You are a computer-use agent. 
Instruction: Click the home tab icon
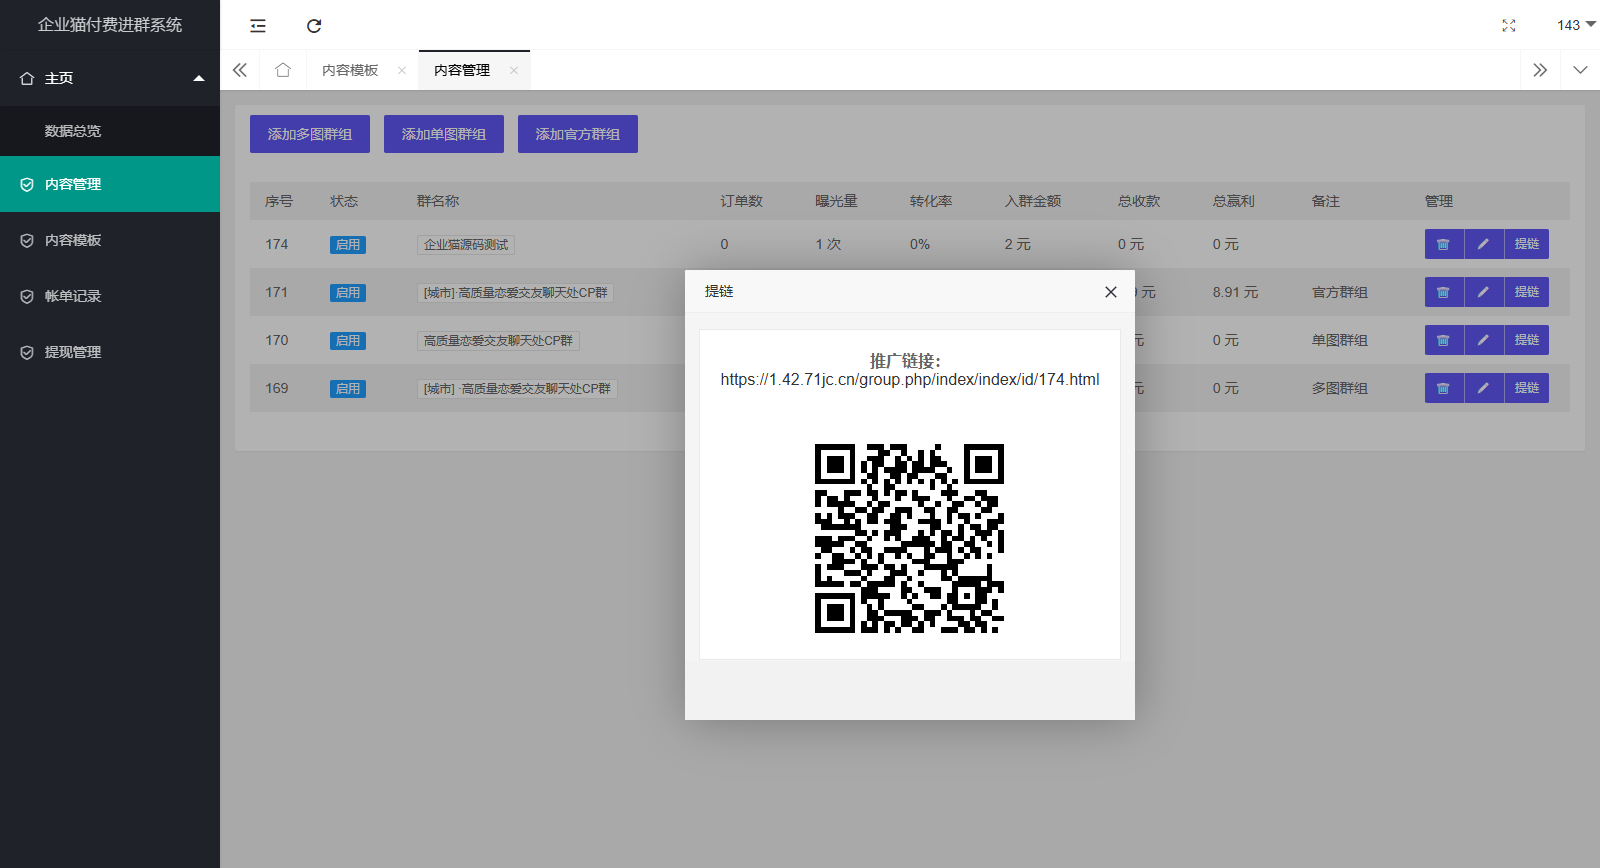click(283, 70)
